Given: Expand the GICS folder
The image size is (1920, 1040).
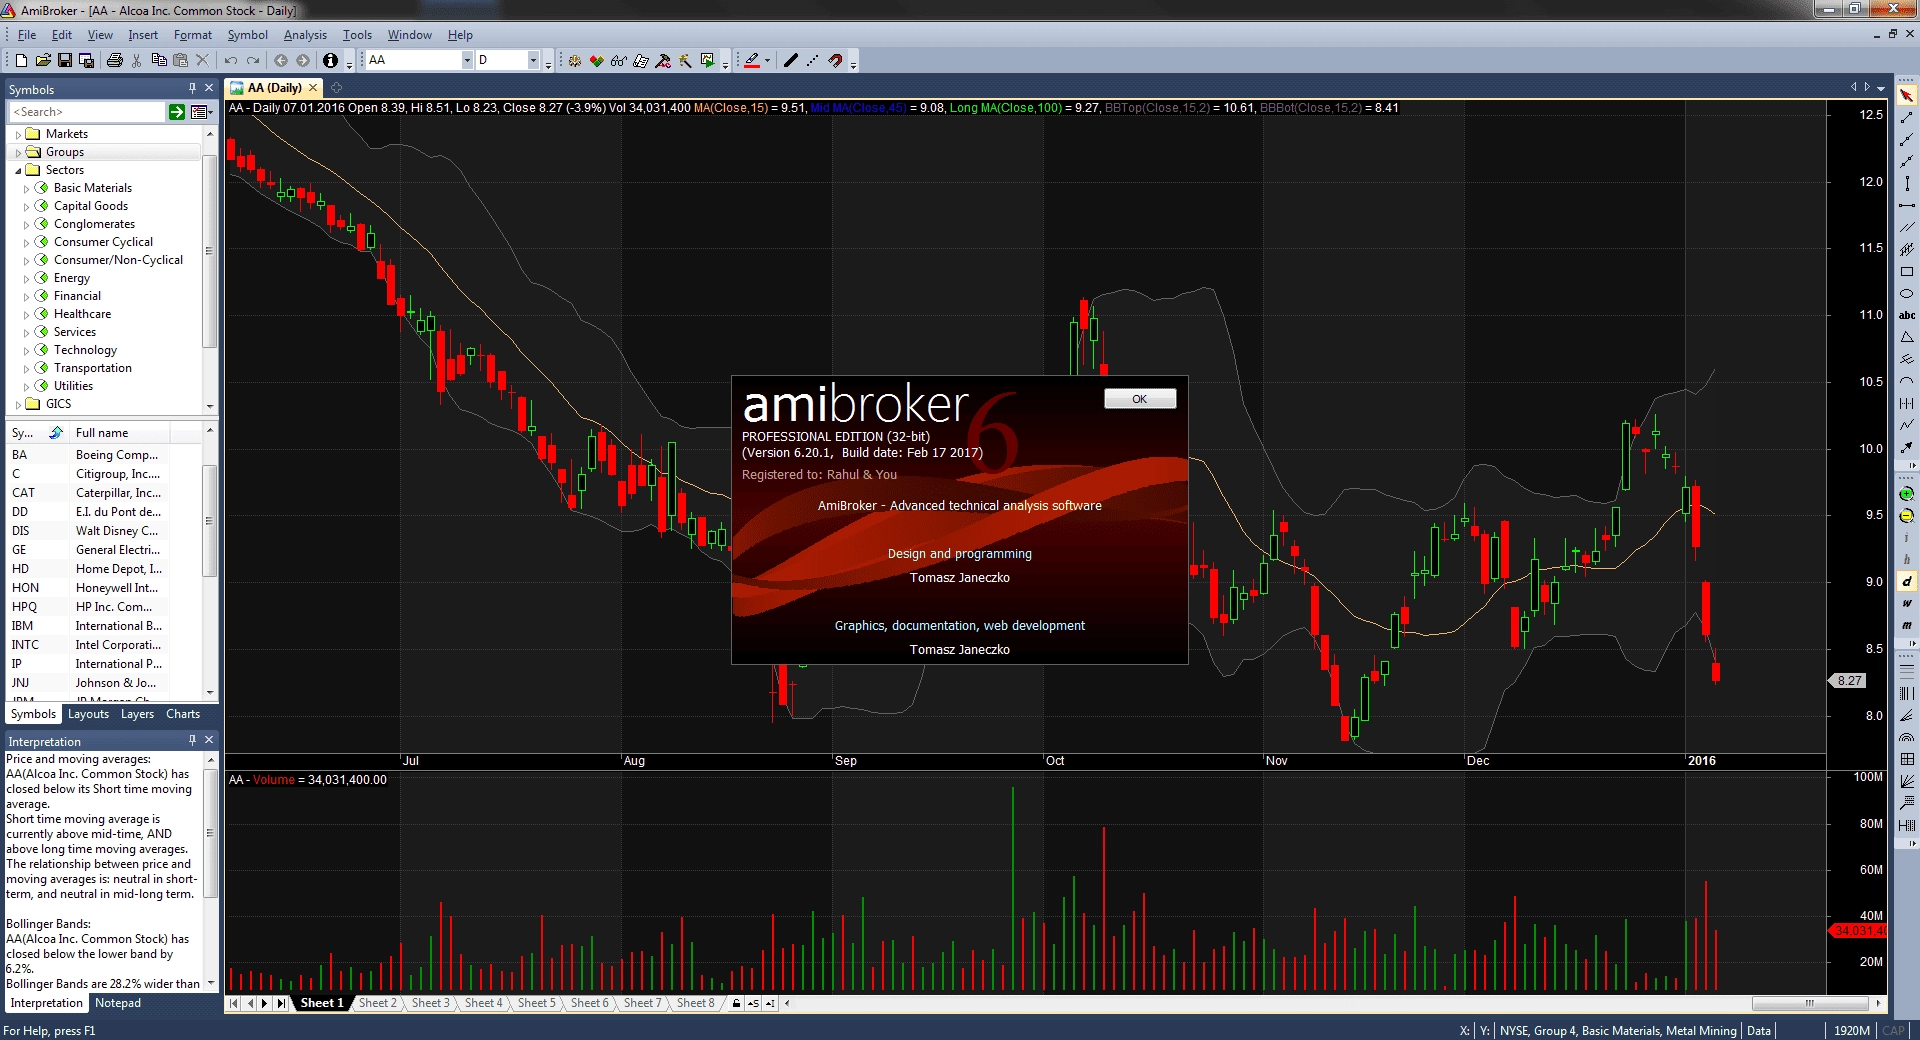Looking at the screenshot, I should (x=18, y=404).
